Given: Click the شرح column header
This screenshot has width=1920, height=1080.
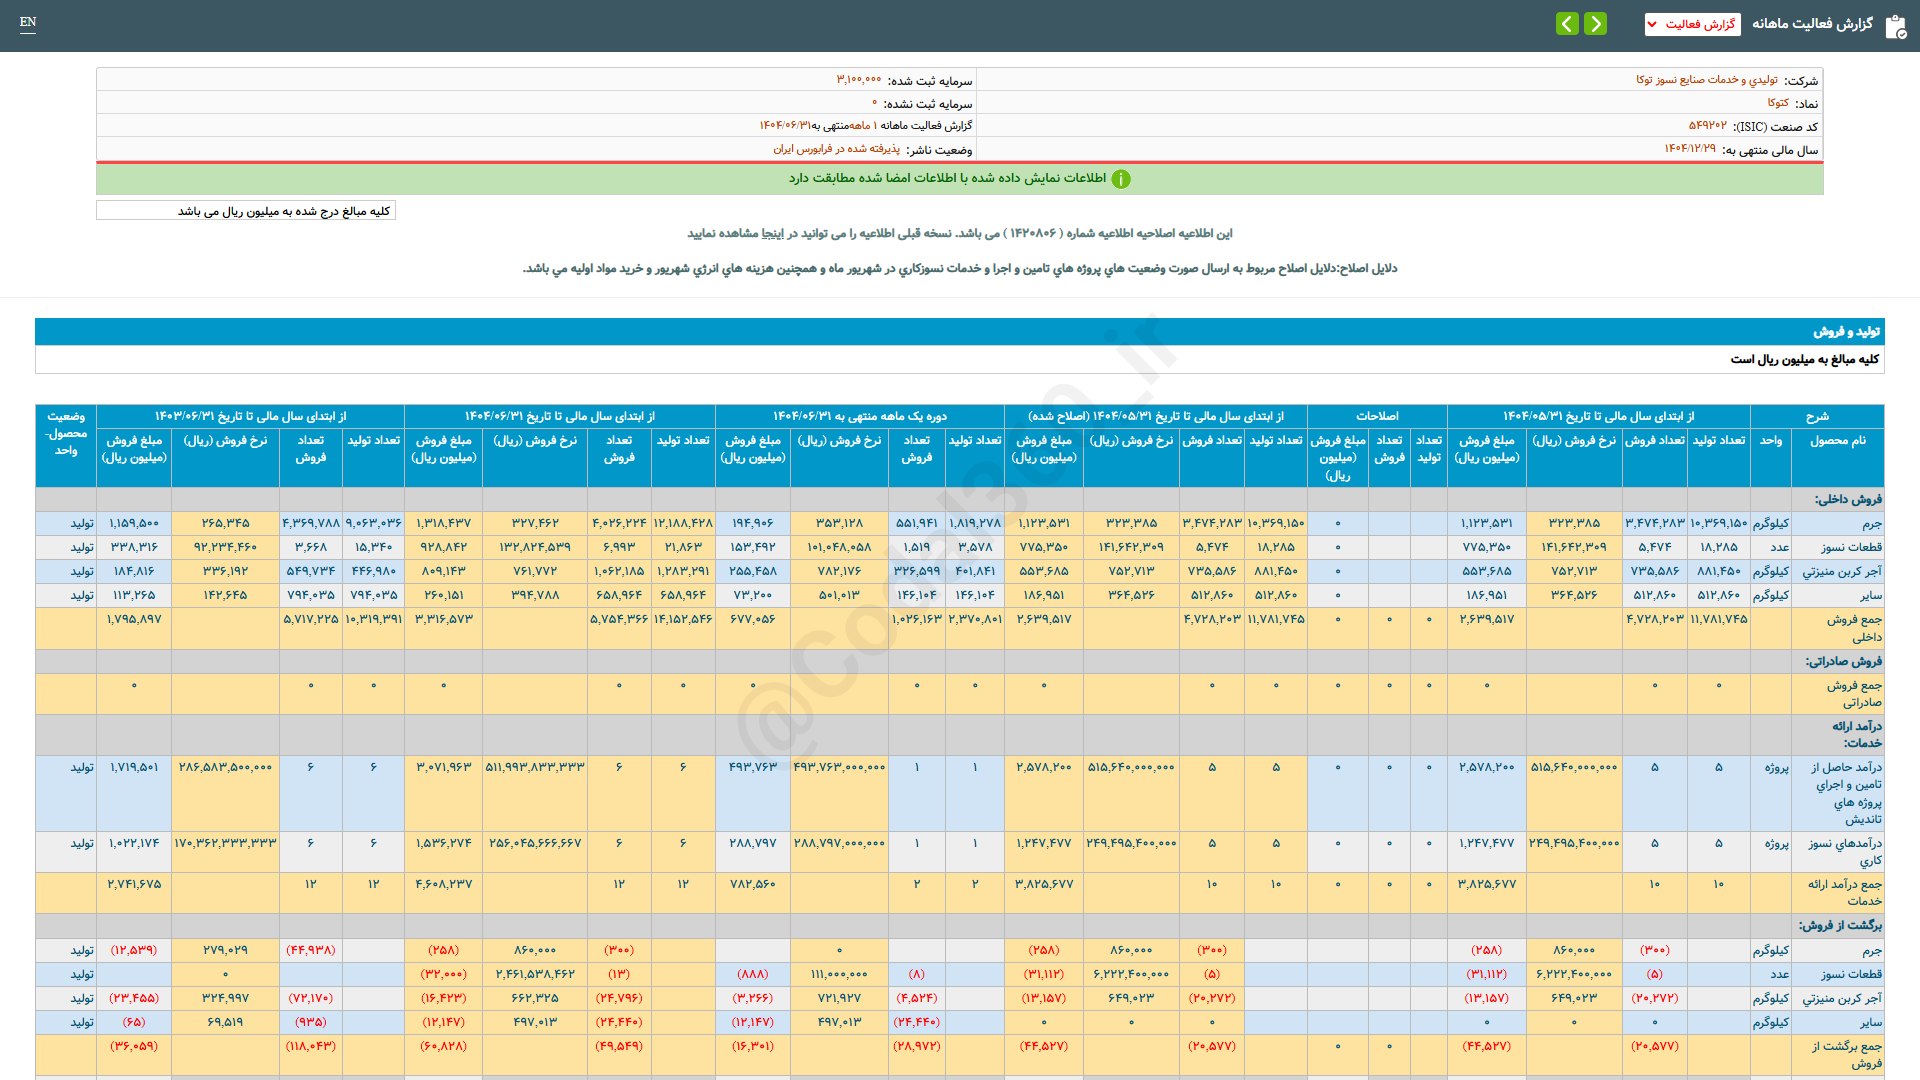Looking at the screenshot, I should [1816, 416].
